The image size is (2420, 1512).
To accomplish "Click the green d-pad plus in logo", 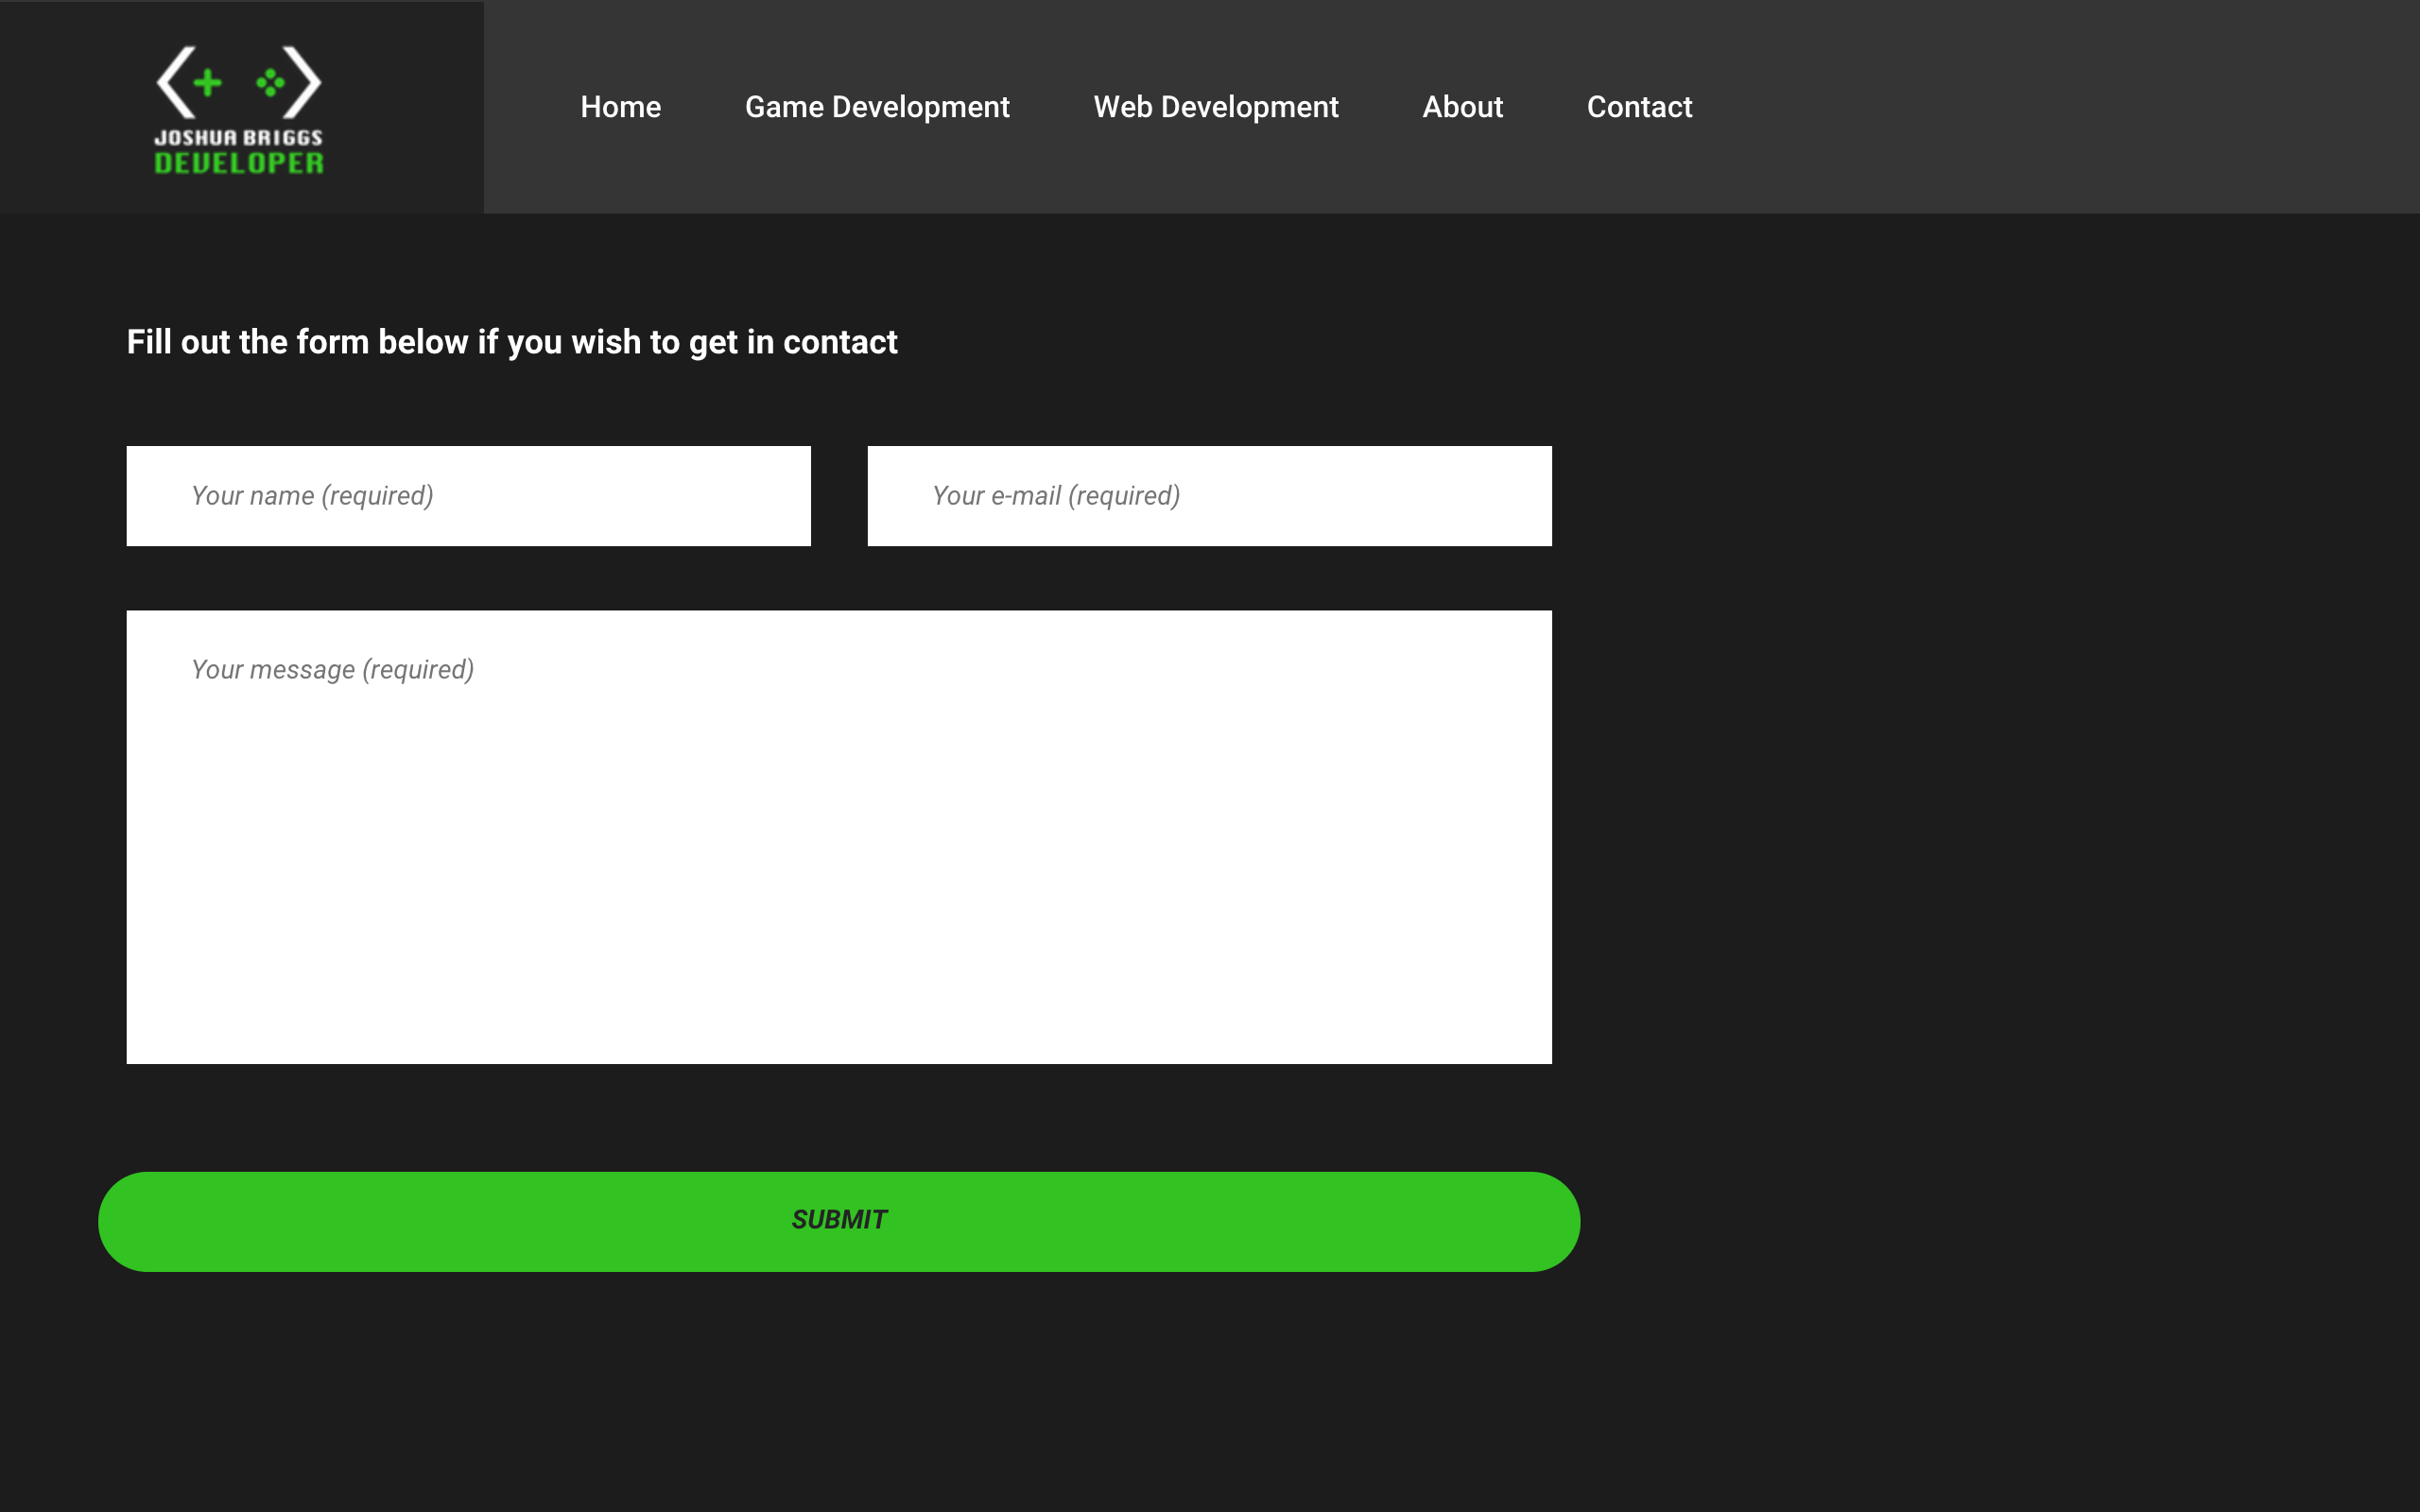I will 207,82.
